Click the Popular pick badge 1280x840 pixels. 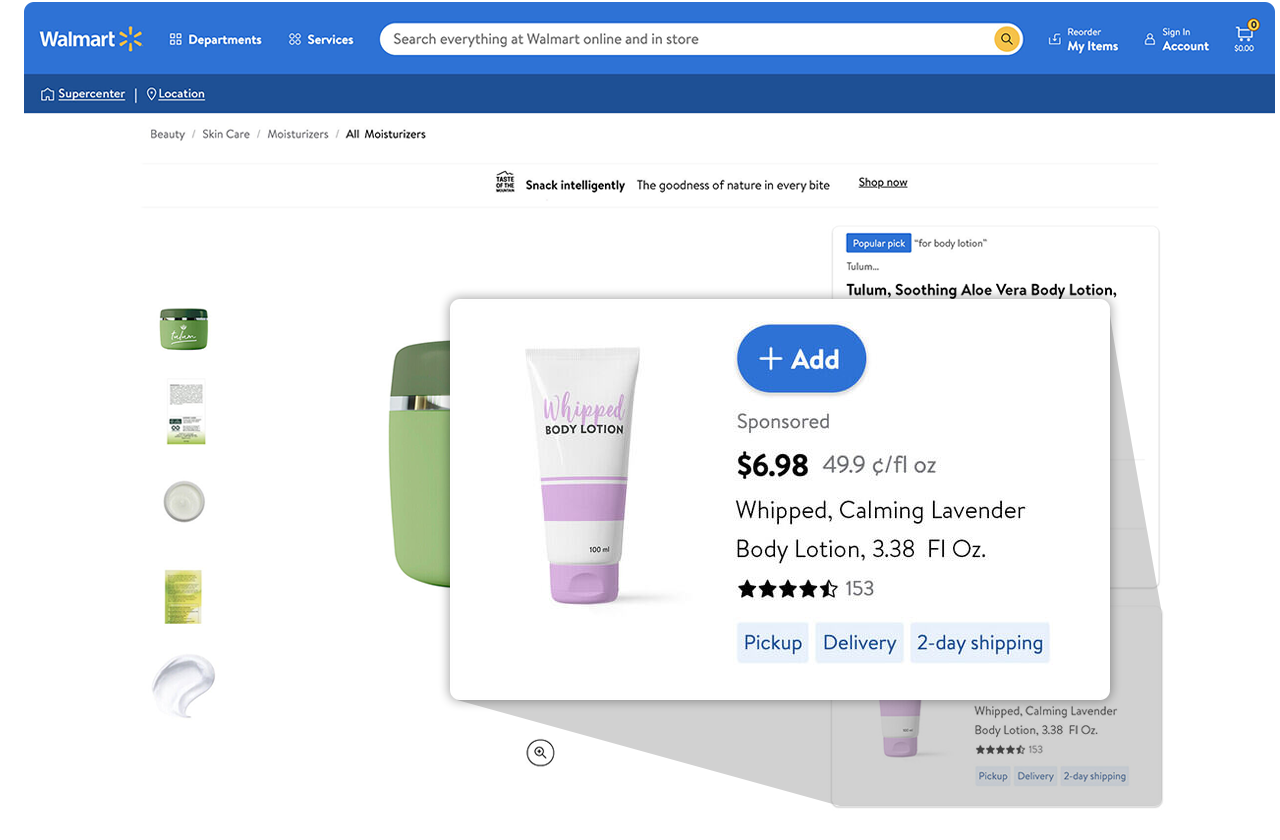879,243
